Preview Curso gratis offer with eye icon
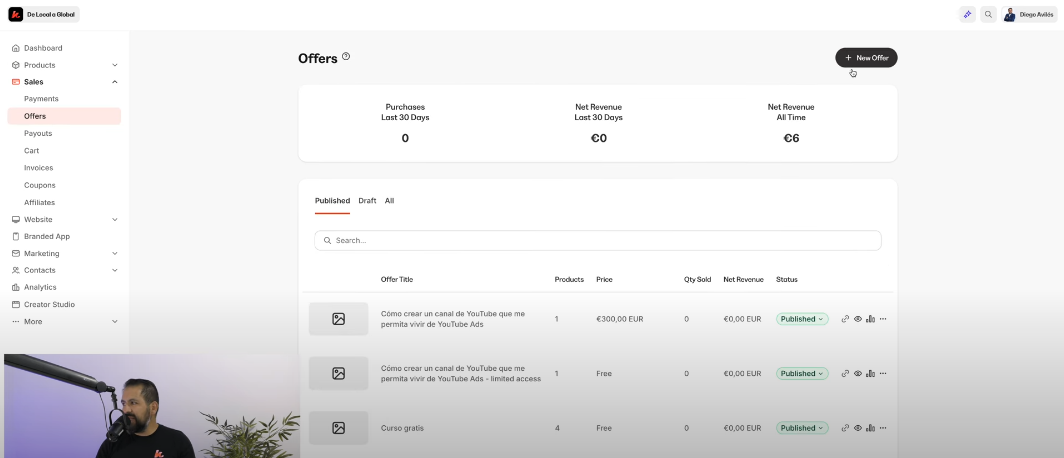1064x458 pixels. [858, 428]
